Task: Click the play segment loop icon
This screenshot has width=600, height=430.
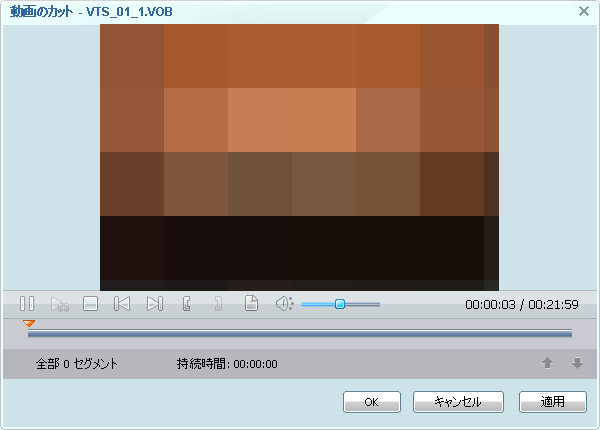Action: 59,304
